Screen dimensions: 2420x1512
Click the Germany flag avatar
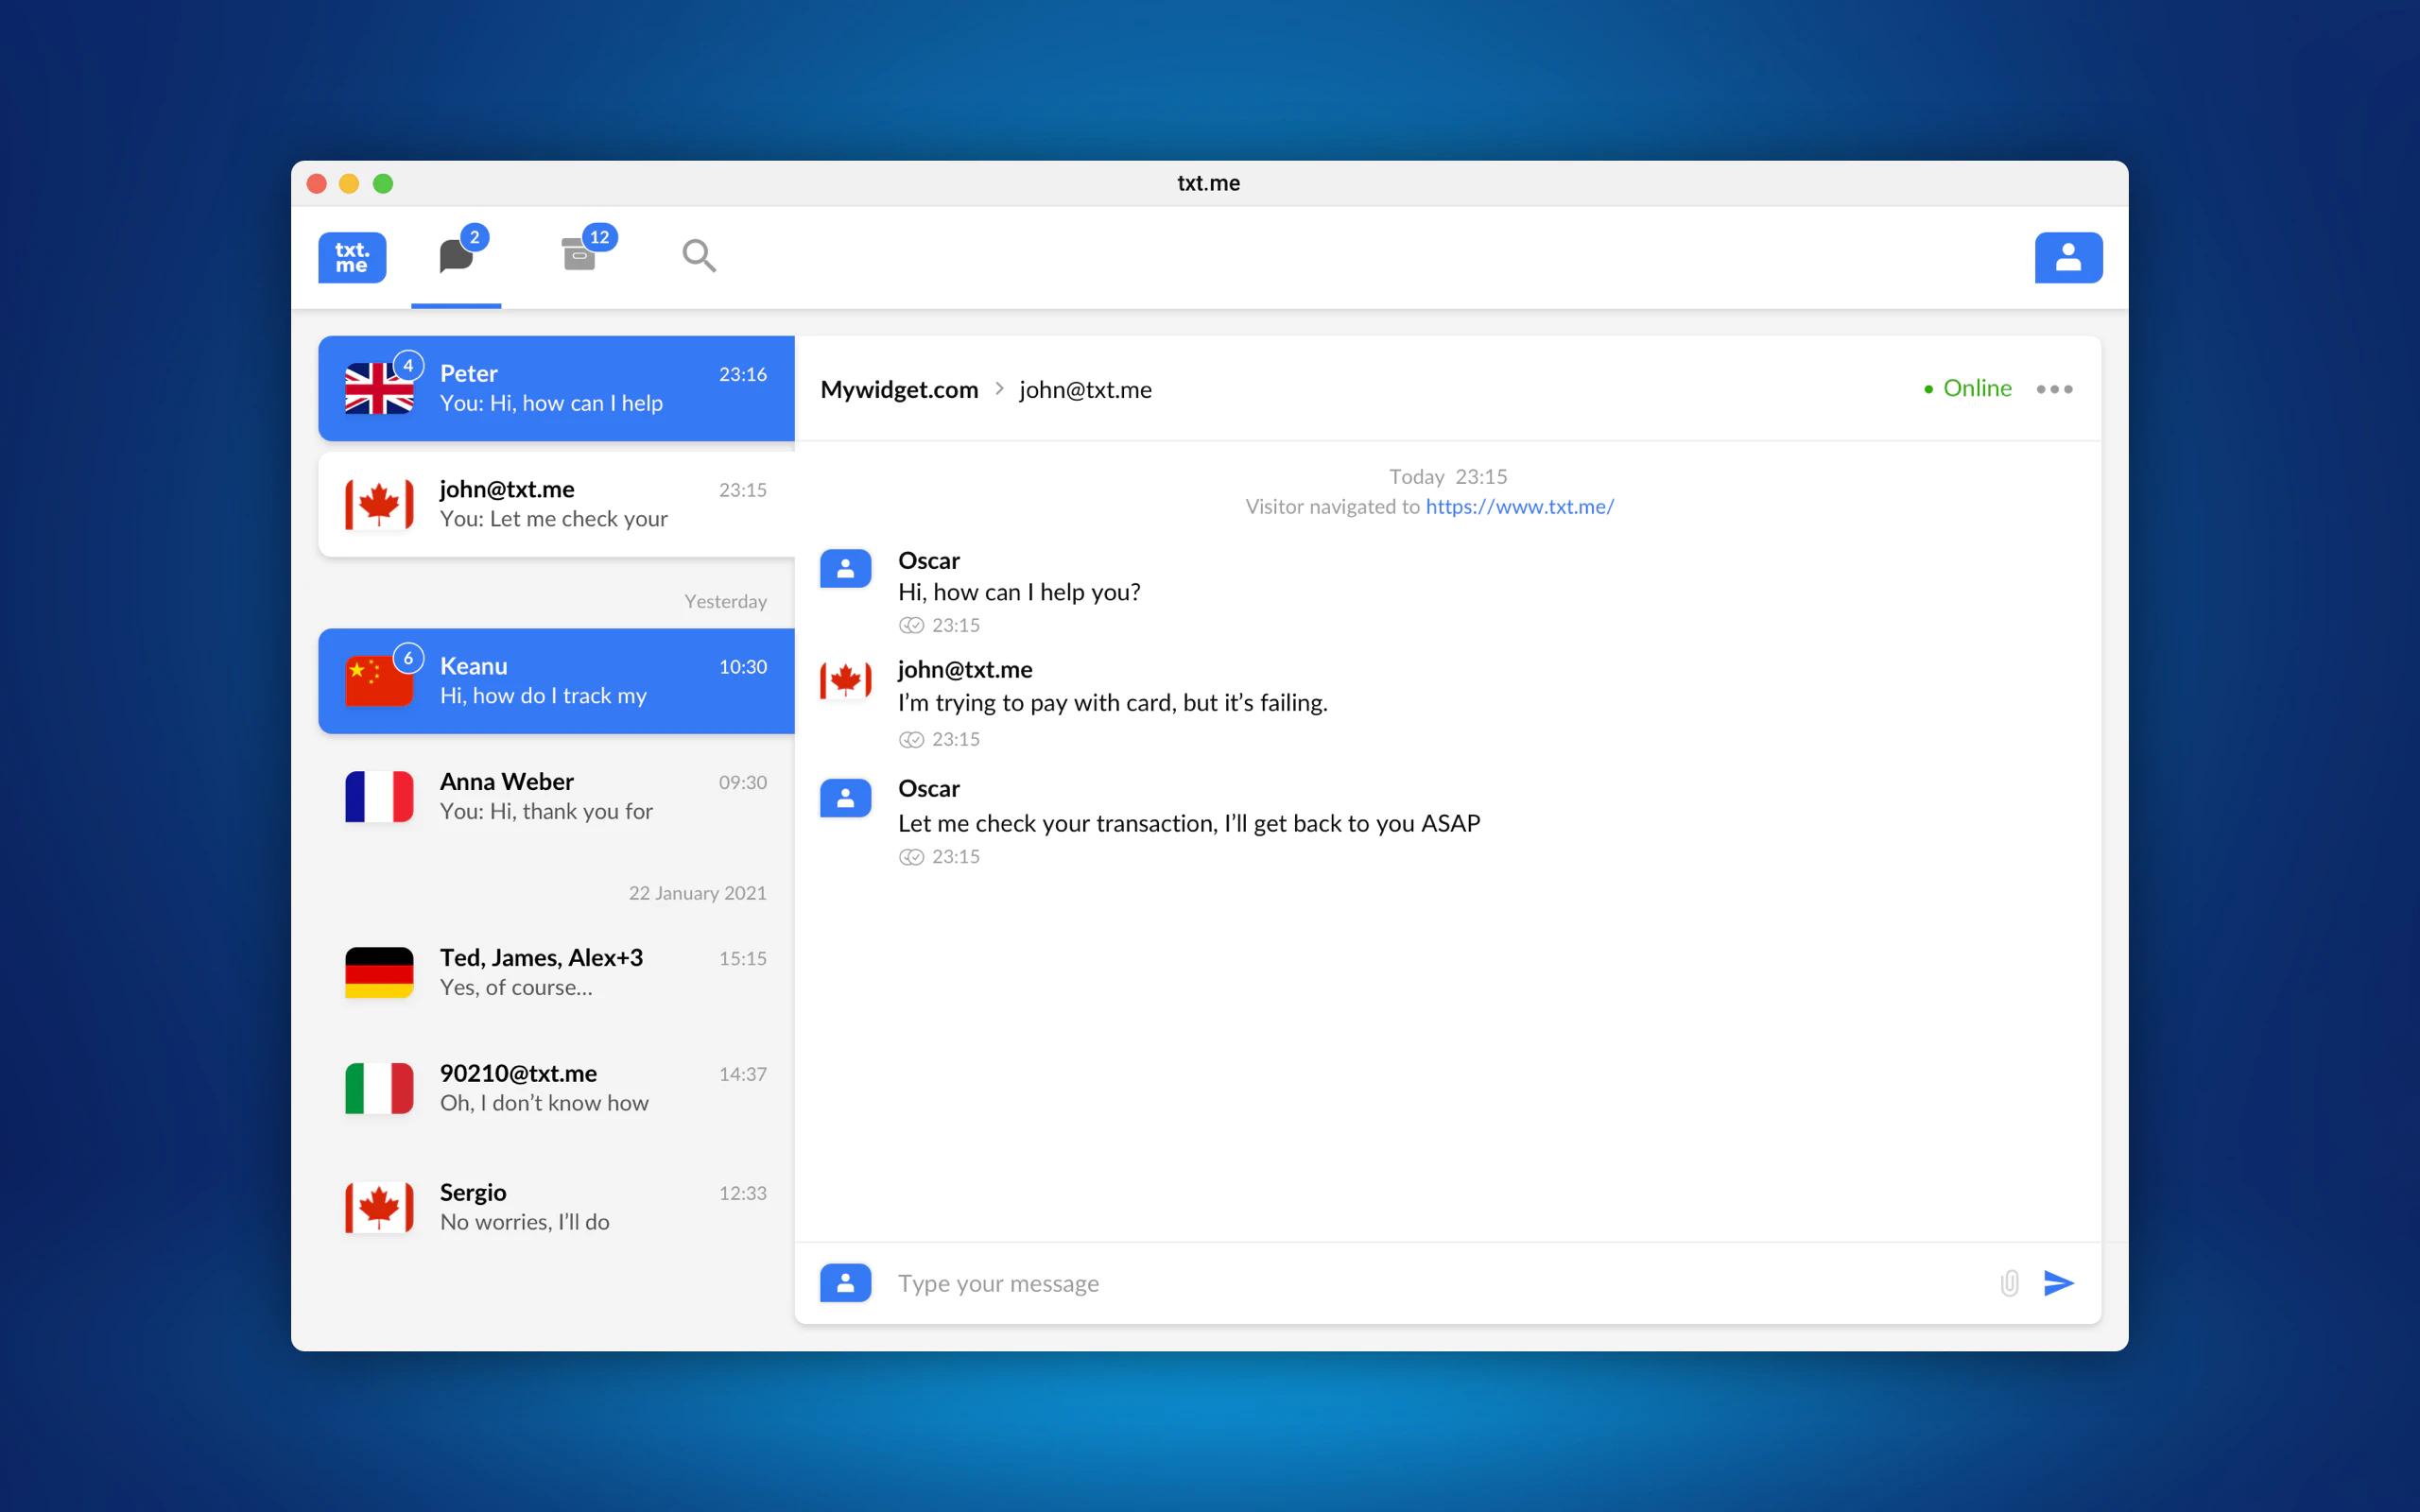[379, 972]
